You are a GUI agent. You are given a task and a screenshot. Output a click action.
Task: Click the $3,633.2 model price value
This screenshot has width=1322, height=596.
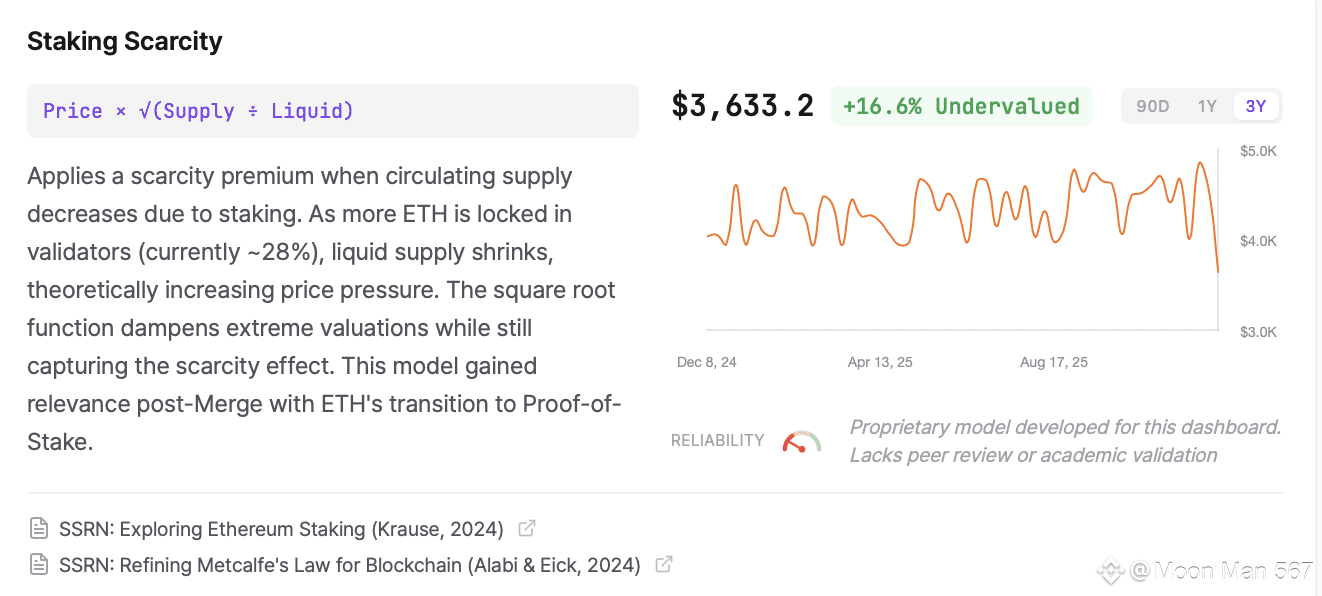pyautogui.click(x=742, y=106)
